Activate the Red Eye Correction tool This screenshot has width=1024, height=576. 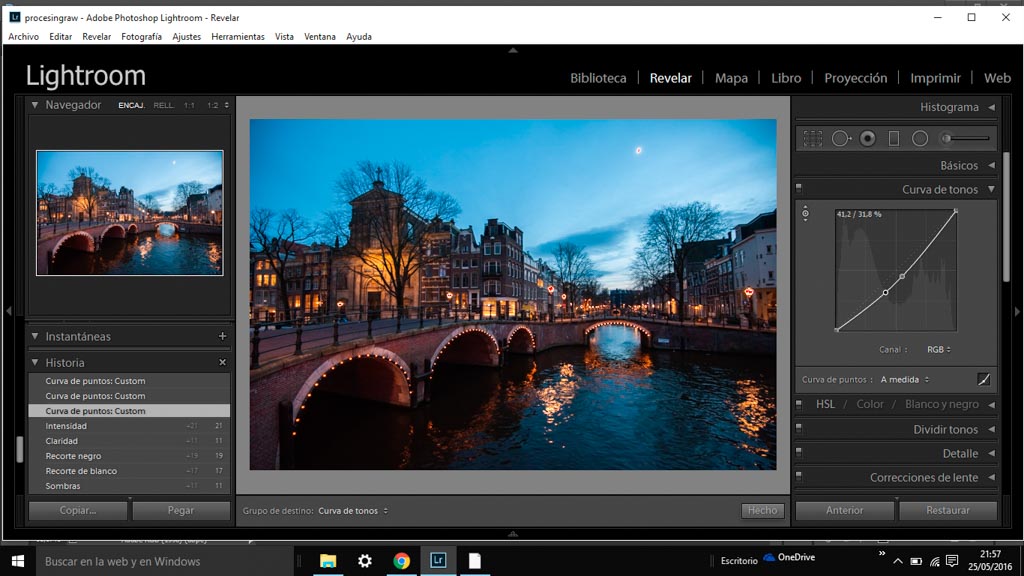tap(868, 139)
